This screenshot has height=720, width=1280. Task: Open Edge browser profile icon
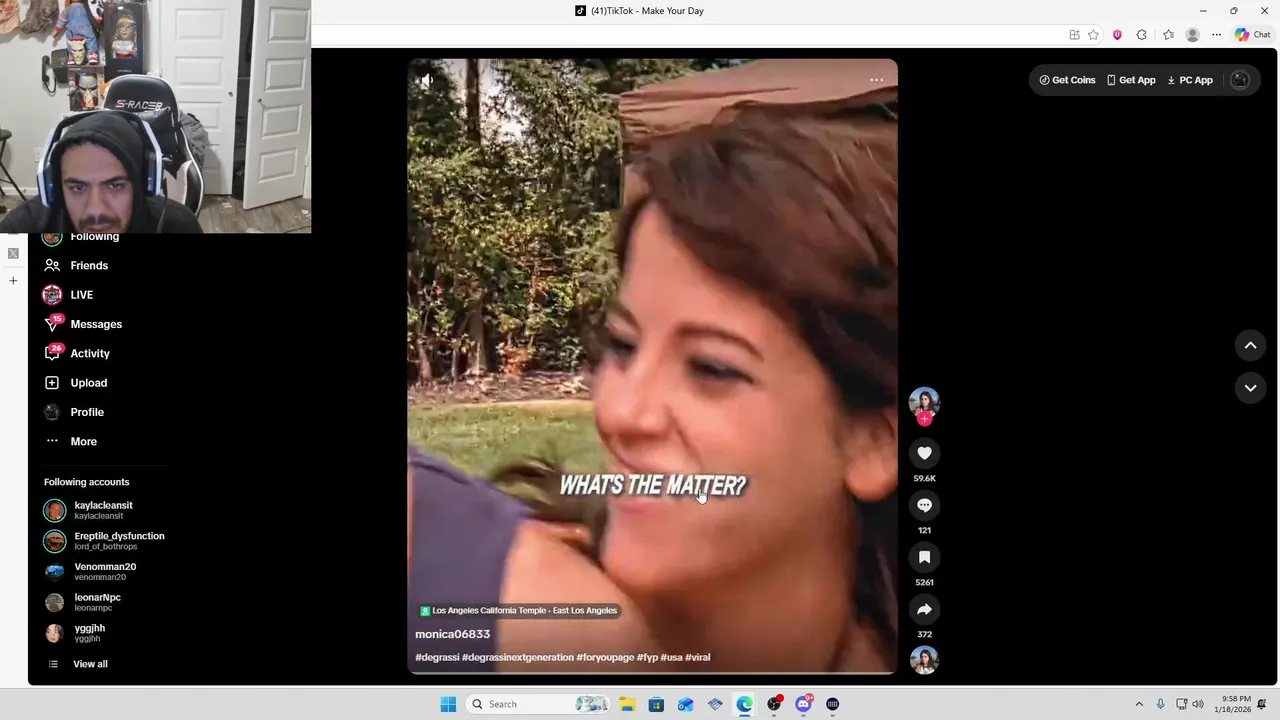click(x=1192, y=35)
